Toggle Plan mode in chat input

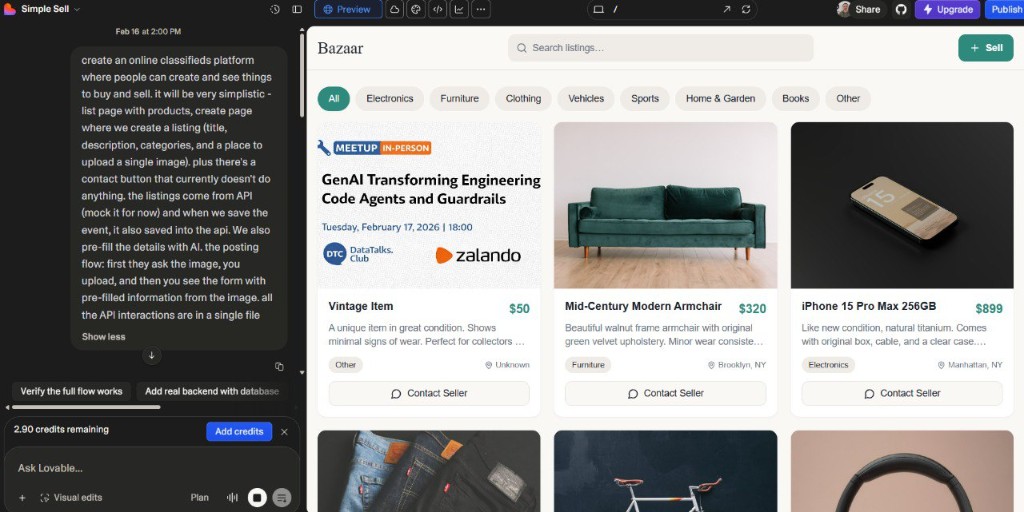coord(200,498)
